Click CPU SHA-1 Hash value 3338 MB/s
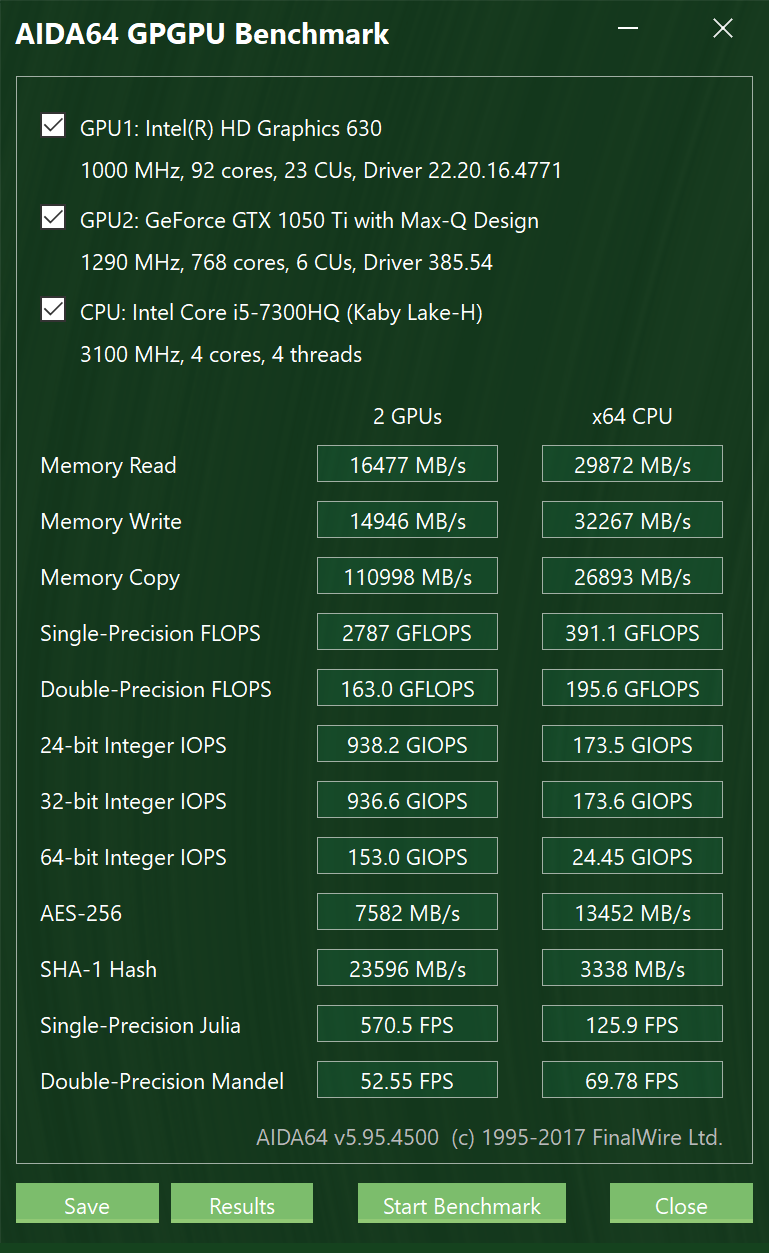This screenshot has height=1253, width=769. coord(632,969)
